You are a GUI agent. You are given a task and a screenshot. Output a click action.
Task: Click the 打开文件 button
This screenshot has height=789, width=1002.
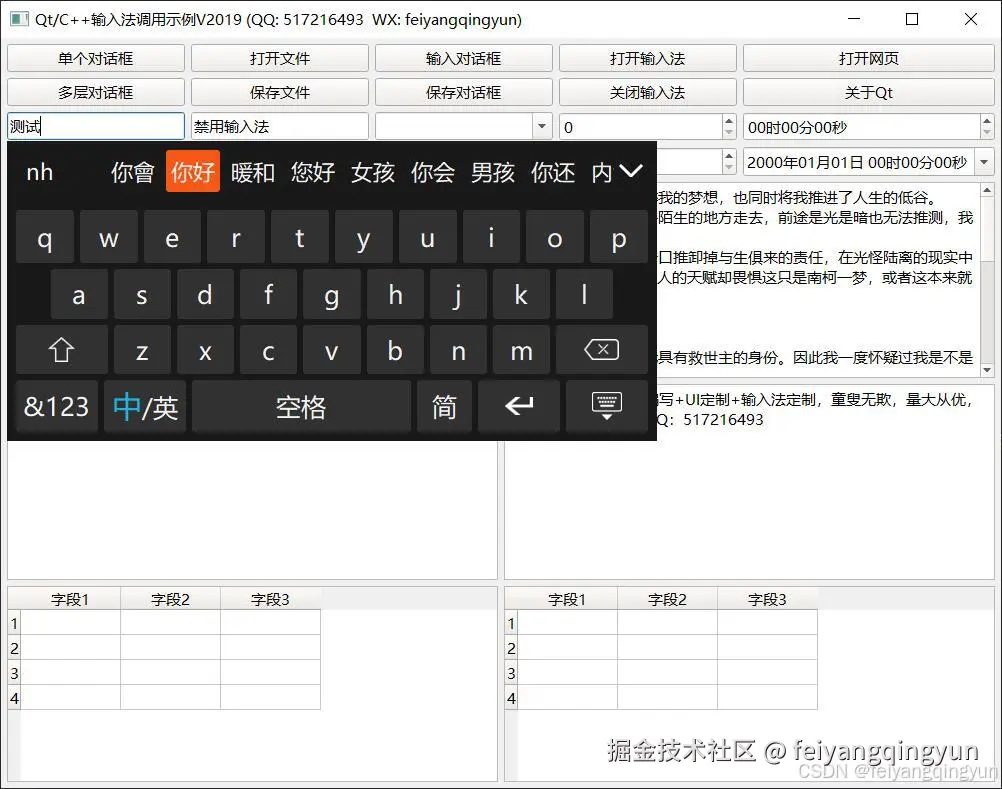(x=280, y=58)
